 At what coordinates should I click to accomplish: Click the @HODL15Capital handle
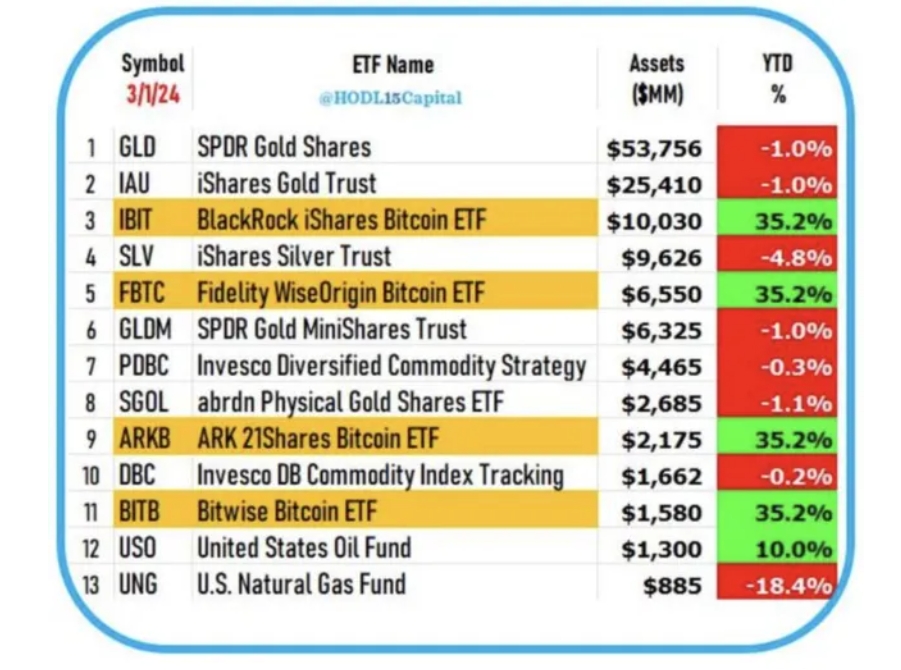(393, 98)
